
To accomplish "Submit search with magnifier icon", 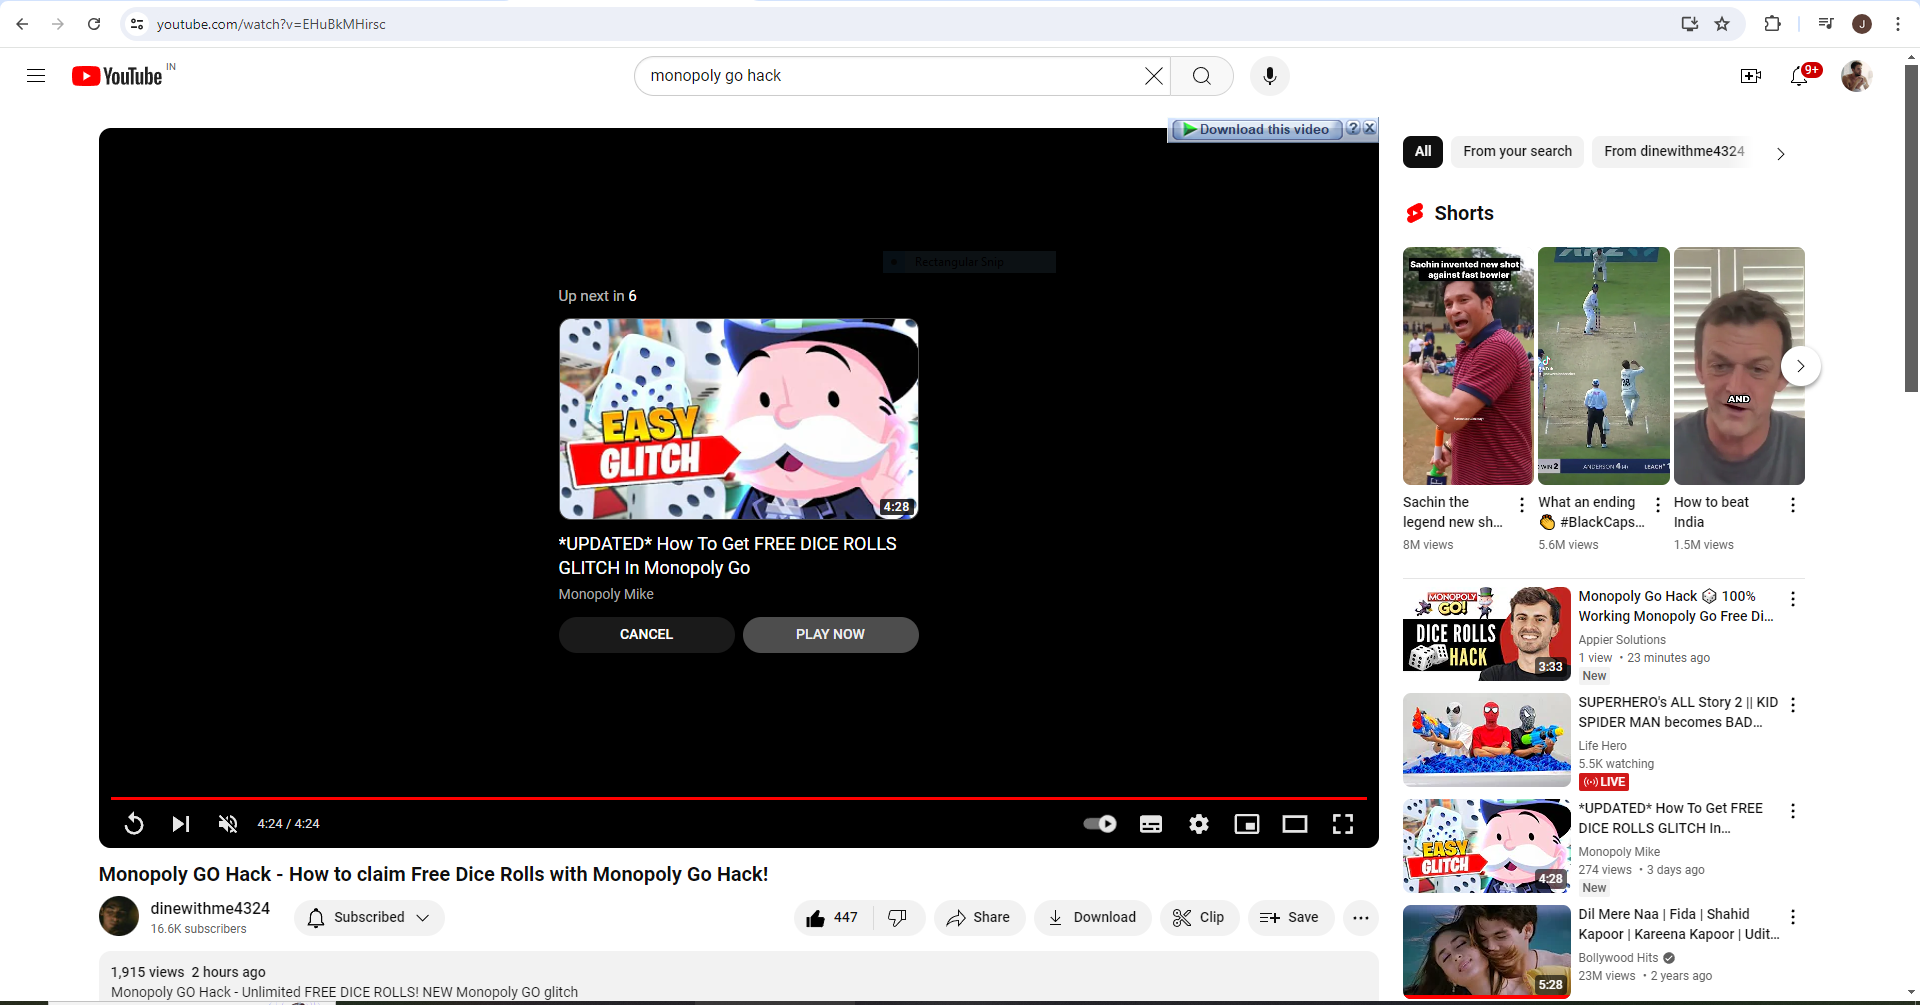I will click(x=1202, y=76).
